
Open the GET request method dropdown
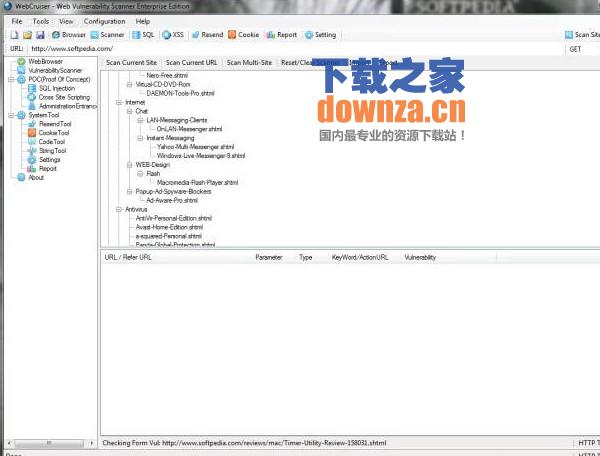click(582, 48)
